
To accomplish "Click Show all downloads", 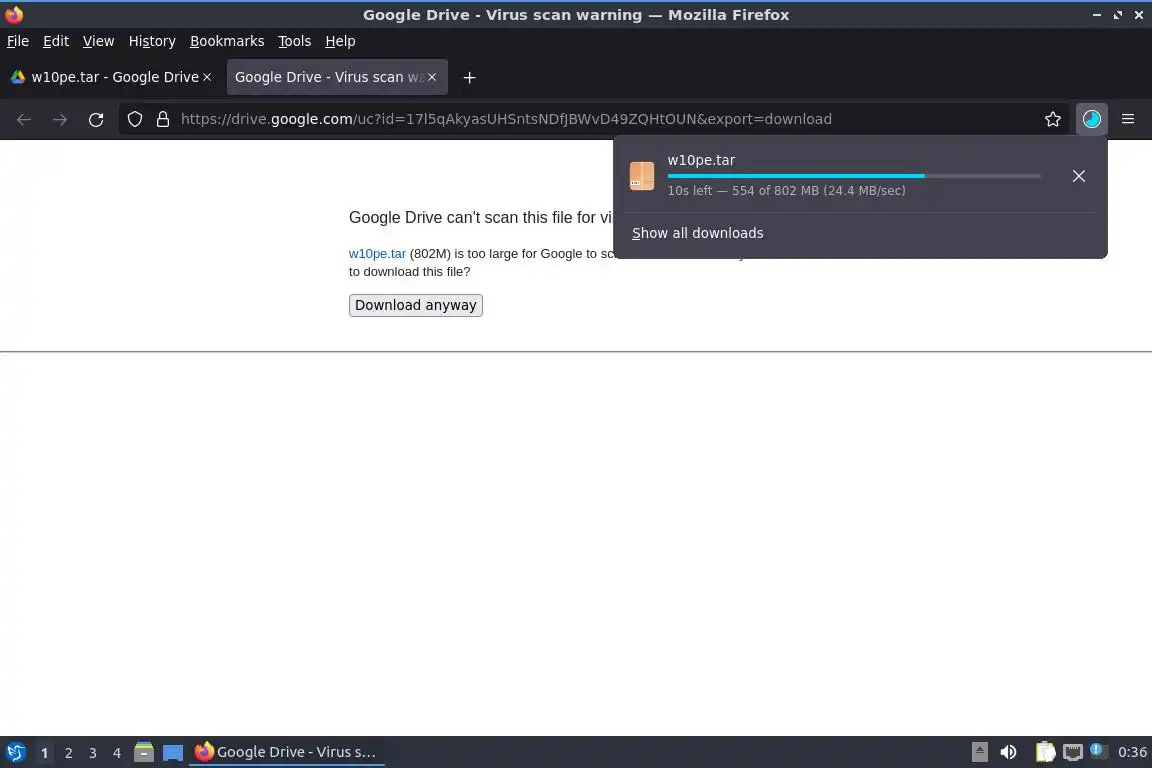I will click(x=697, y=233).
